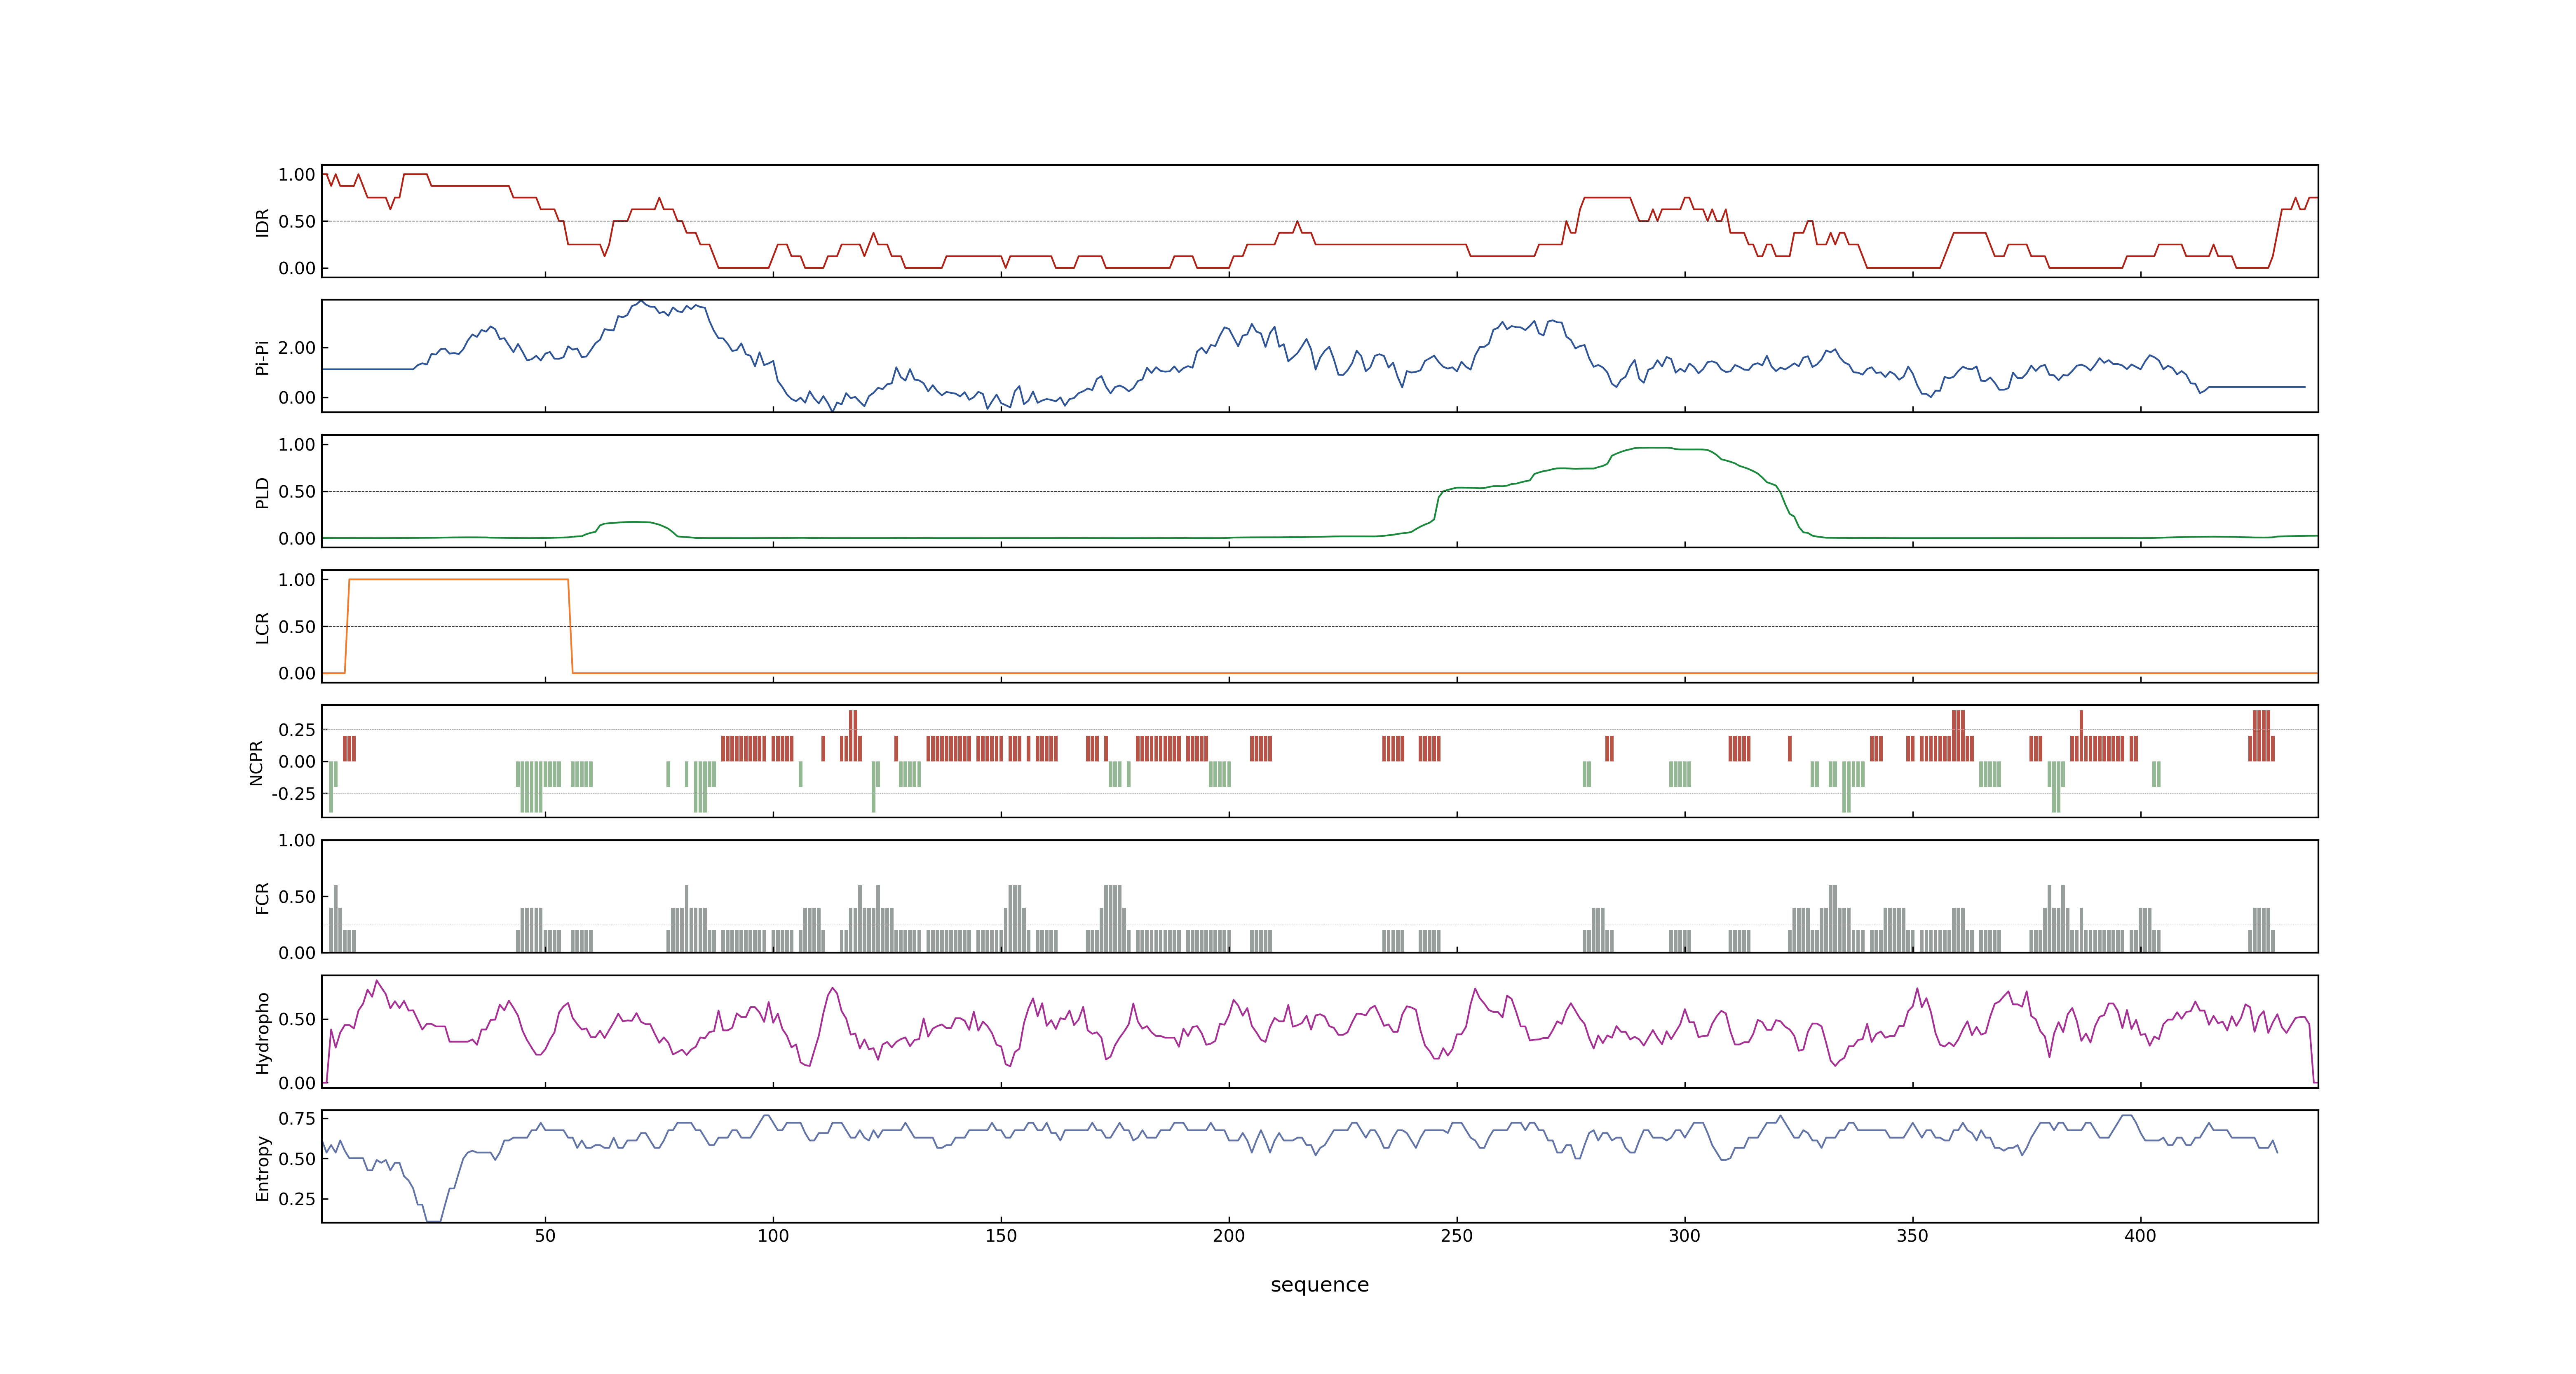Viewport: 2576px width, 1374px height.
Task: Click the Entropy y-axis label
Action: click(262, 1168)
